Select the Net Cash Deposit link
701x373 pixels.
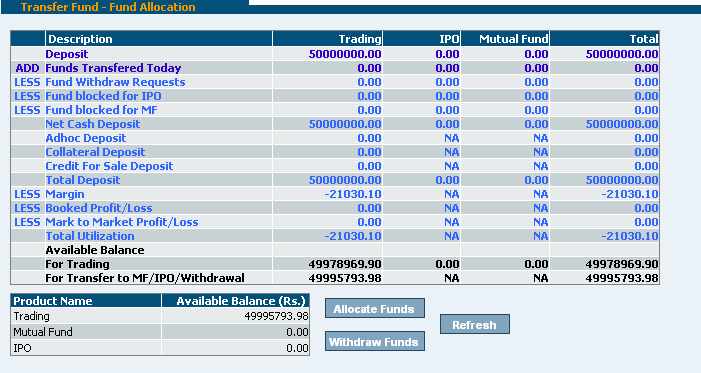pos(93,124)
